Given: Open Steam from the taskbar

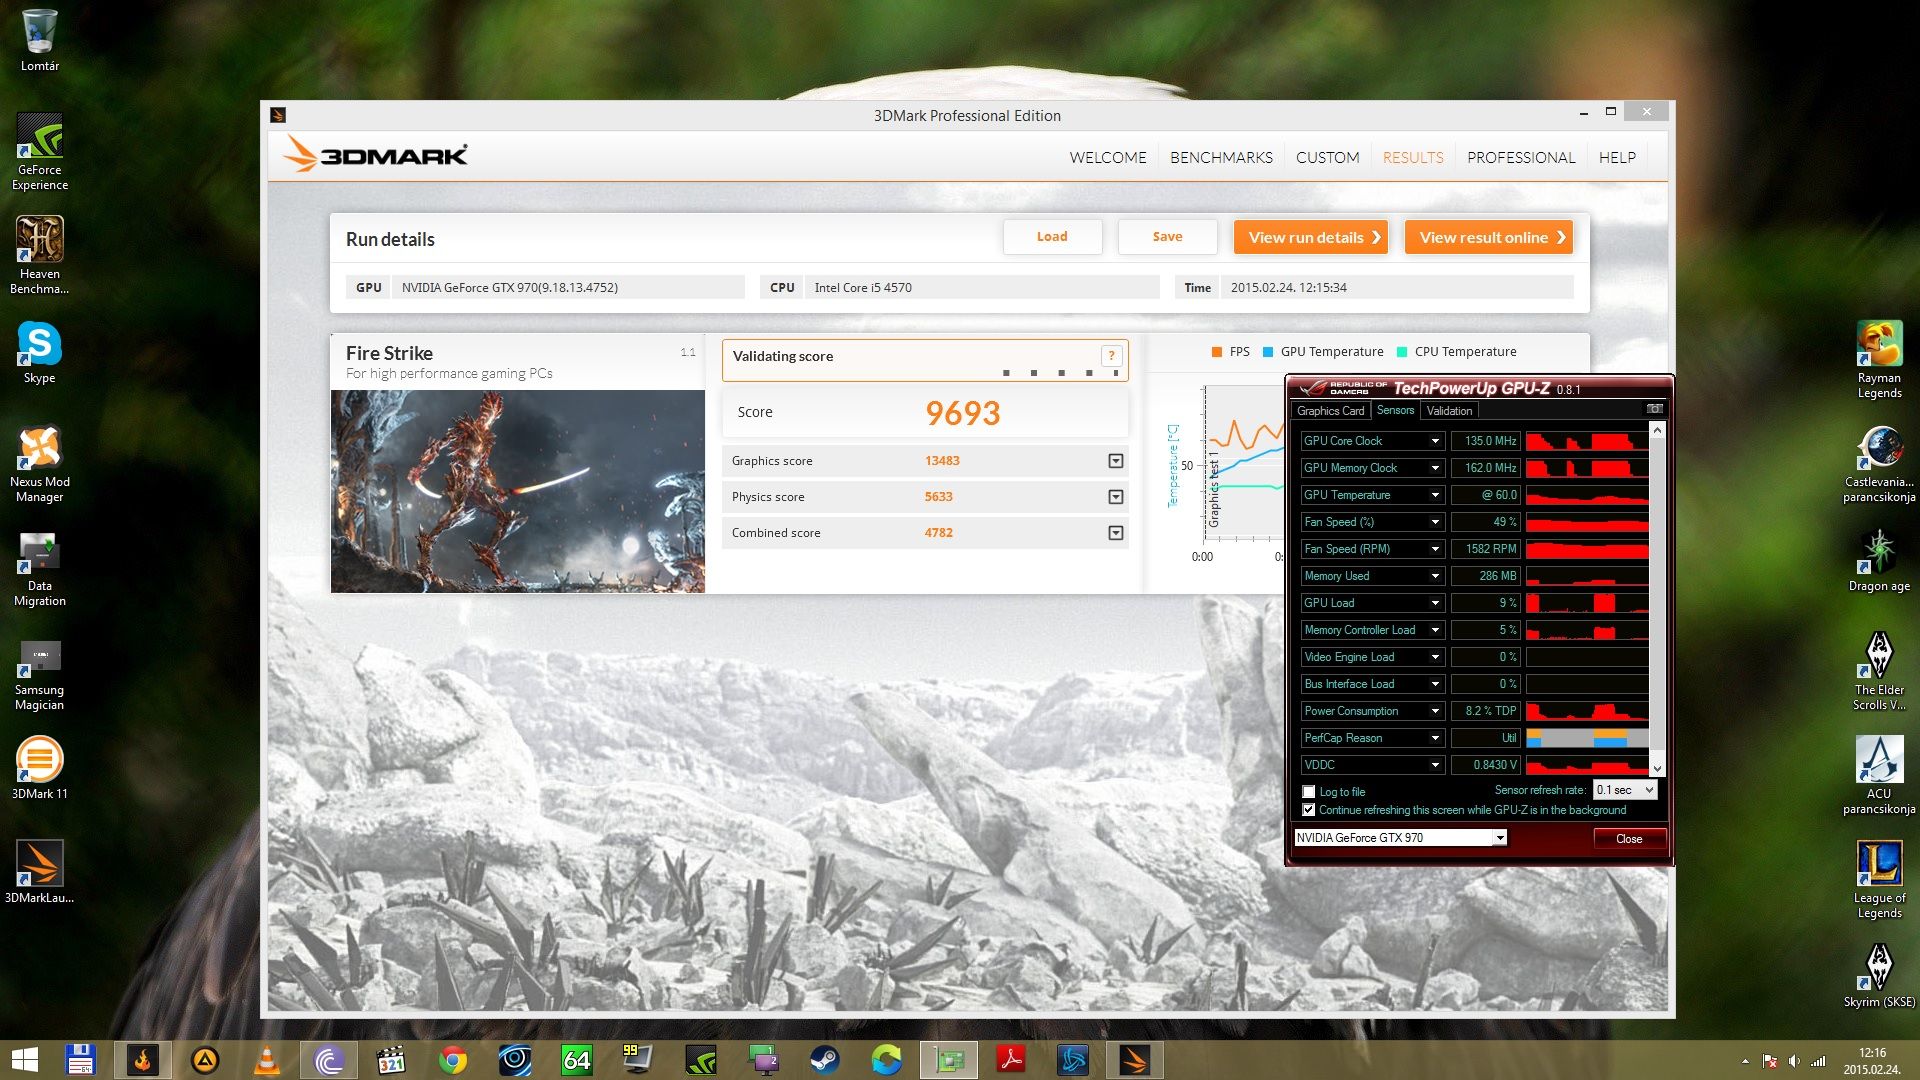Looking at the screenshot, I should tap(825, 1060).
